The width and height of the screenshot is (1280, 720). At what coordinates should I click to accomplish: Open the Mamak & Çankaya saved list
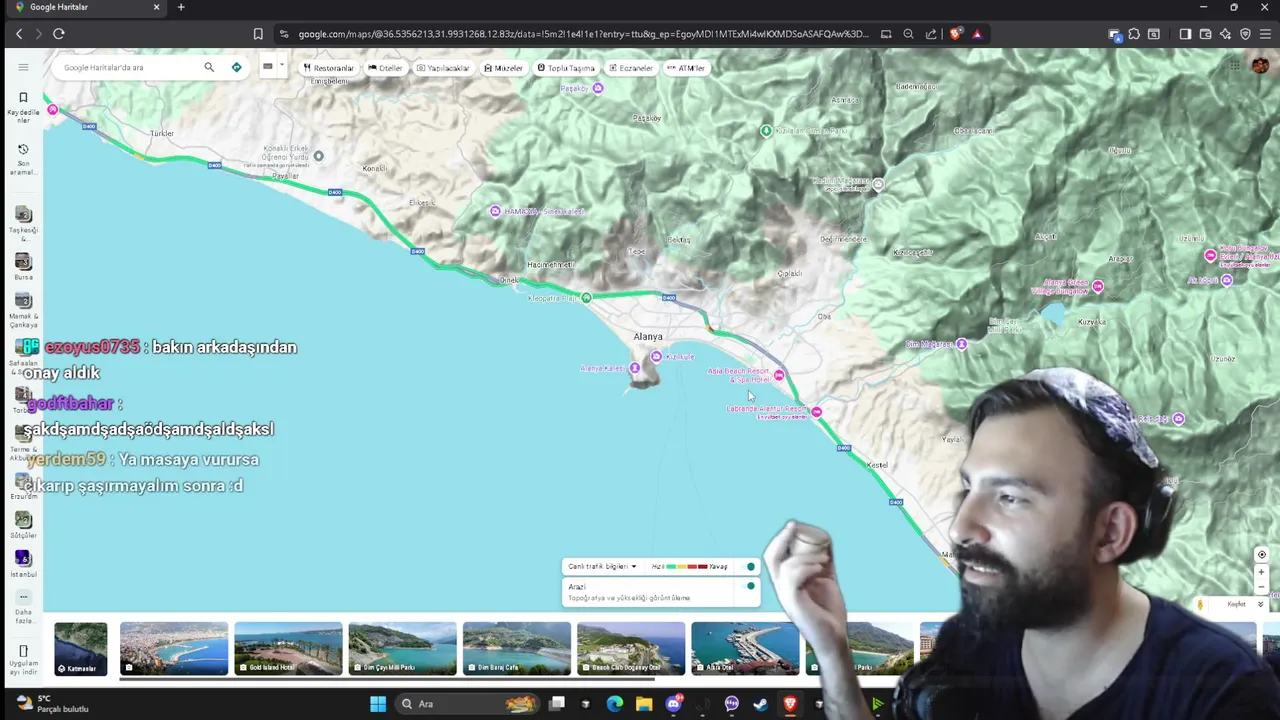pyautogui.click(x=23, y=311)
